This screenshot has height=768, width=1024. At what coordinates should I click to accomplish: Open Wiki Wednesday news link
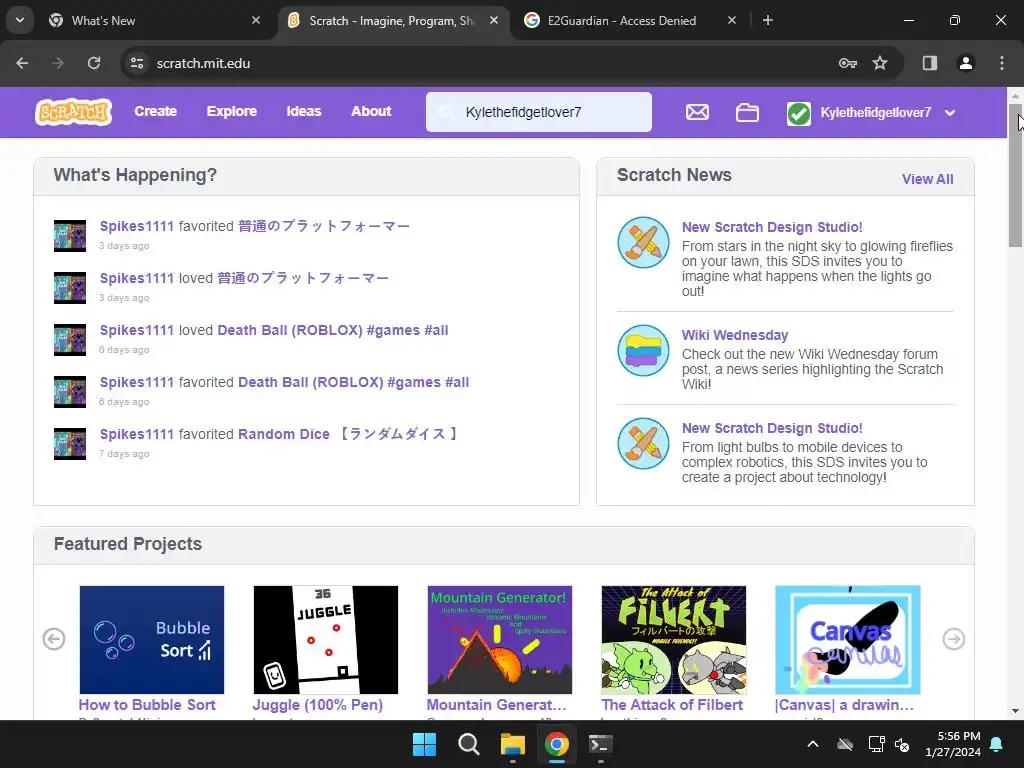735,335
